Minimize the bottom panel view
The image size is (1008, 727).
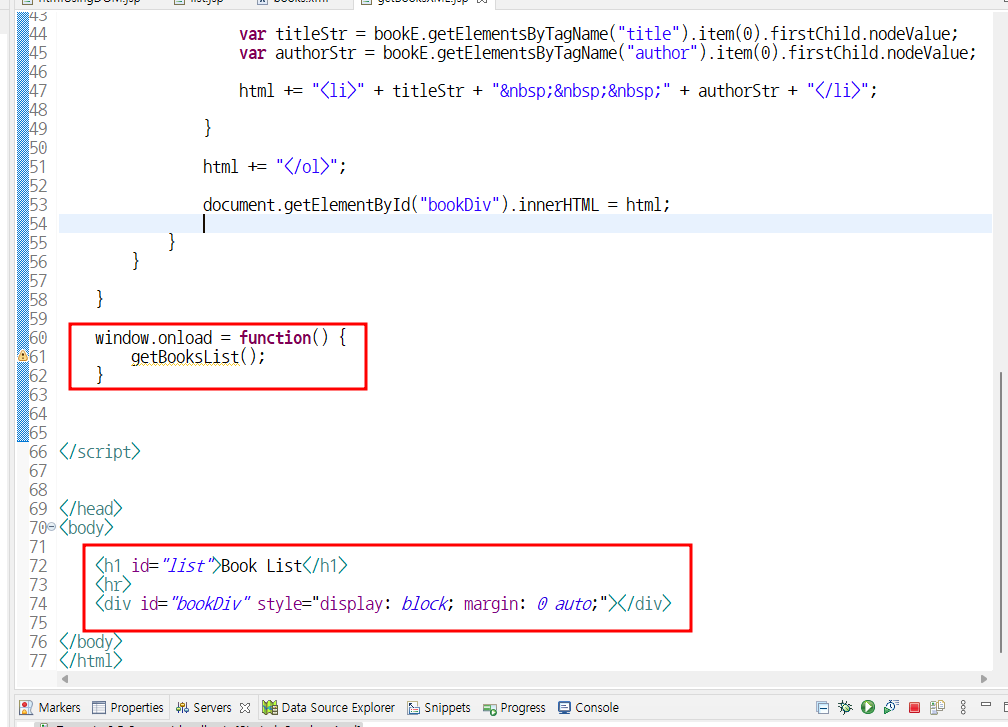[986, 705]
